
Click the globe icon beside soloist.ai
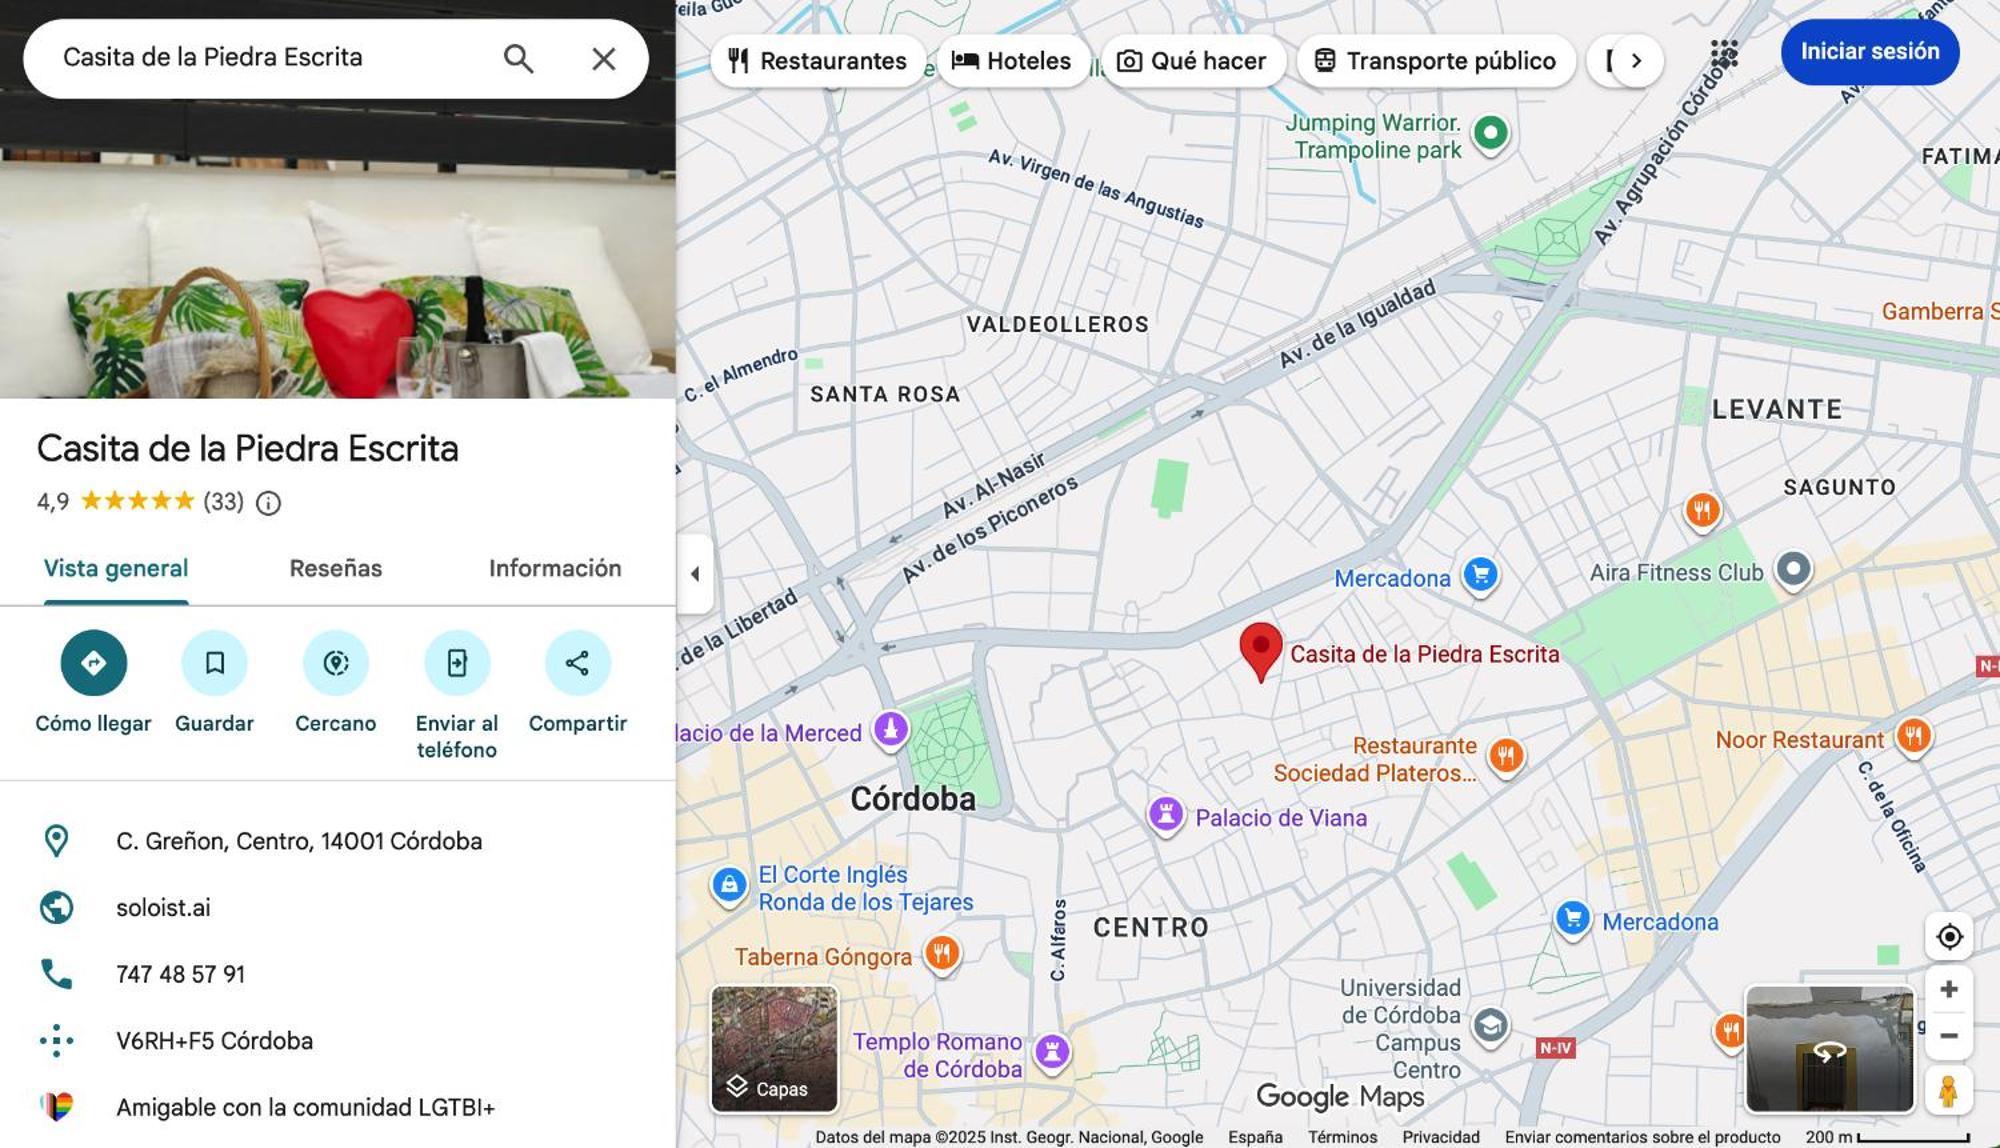(x=56, y=908)
